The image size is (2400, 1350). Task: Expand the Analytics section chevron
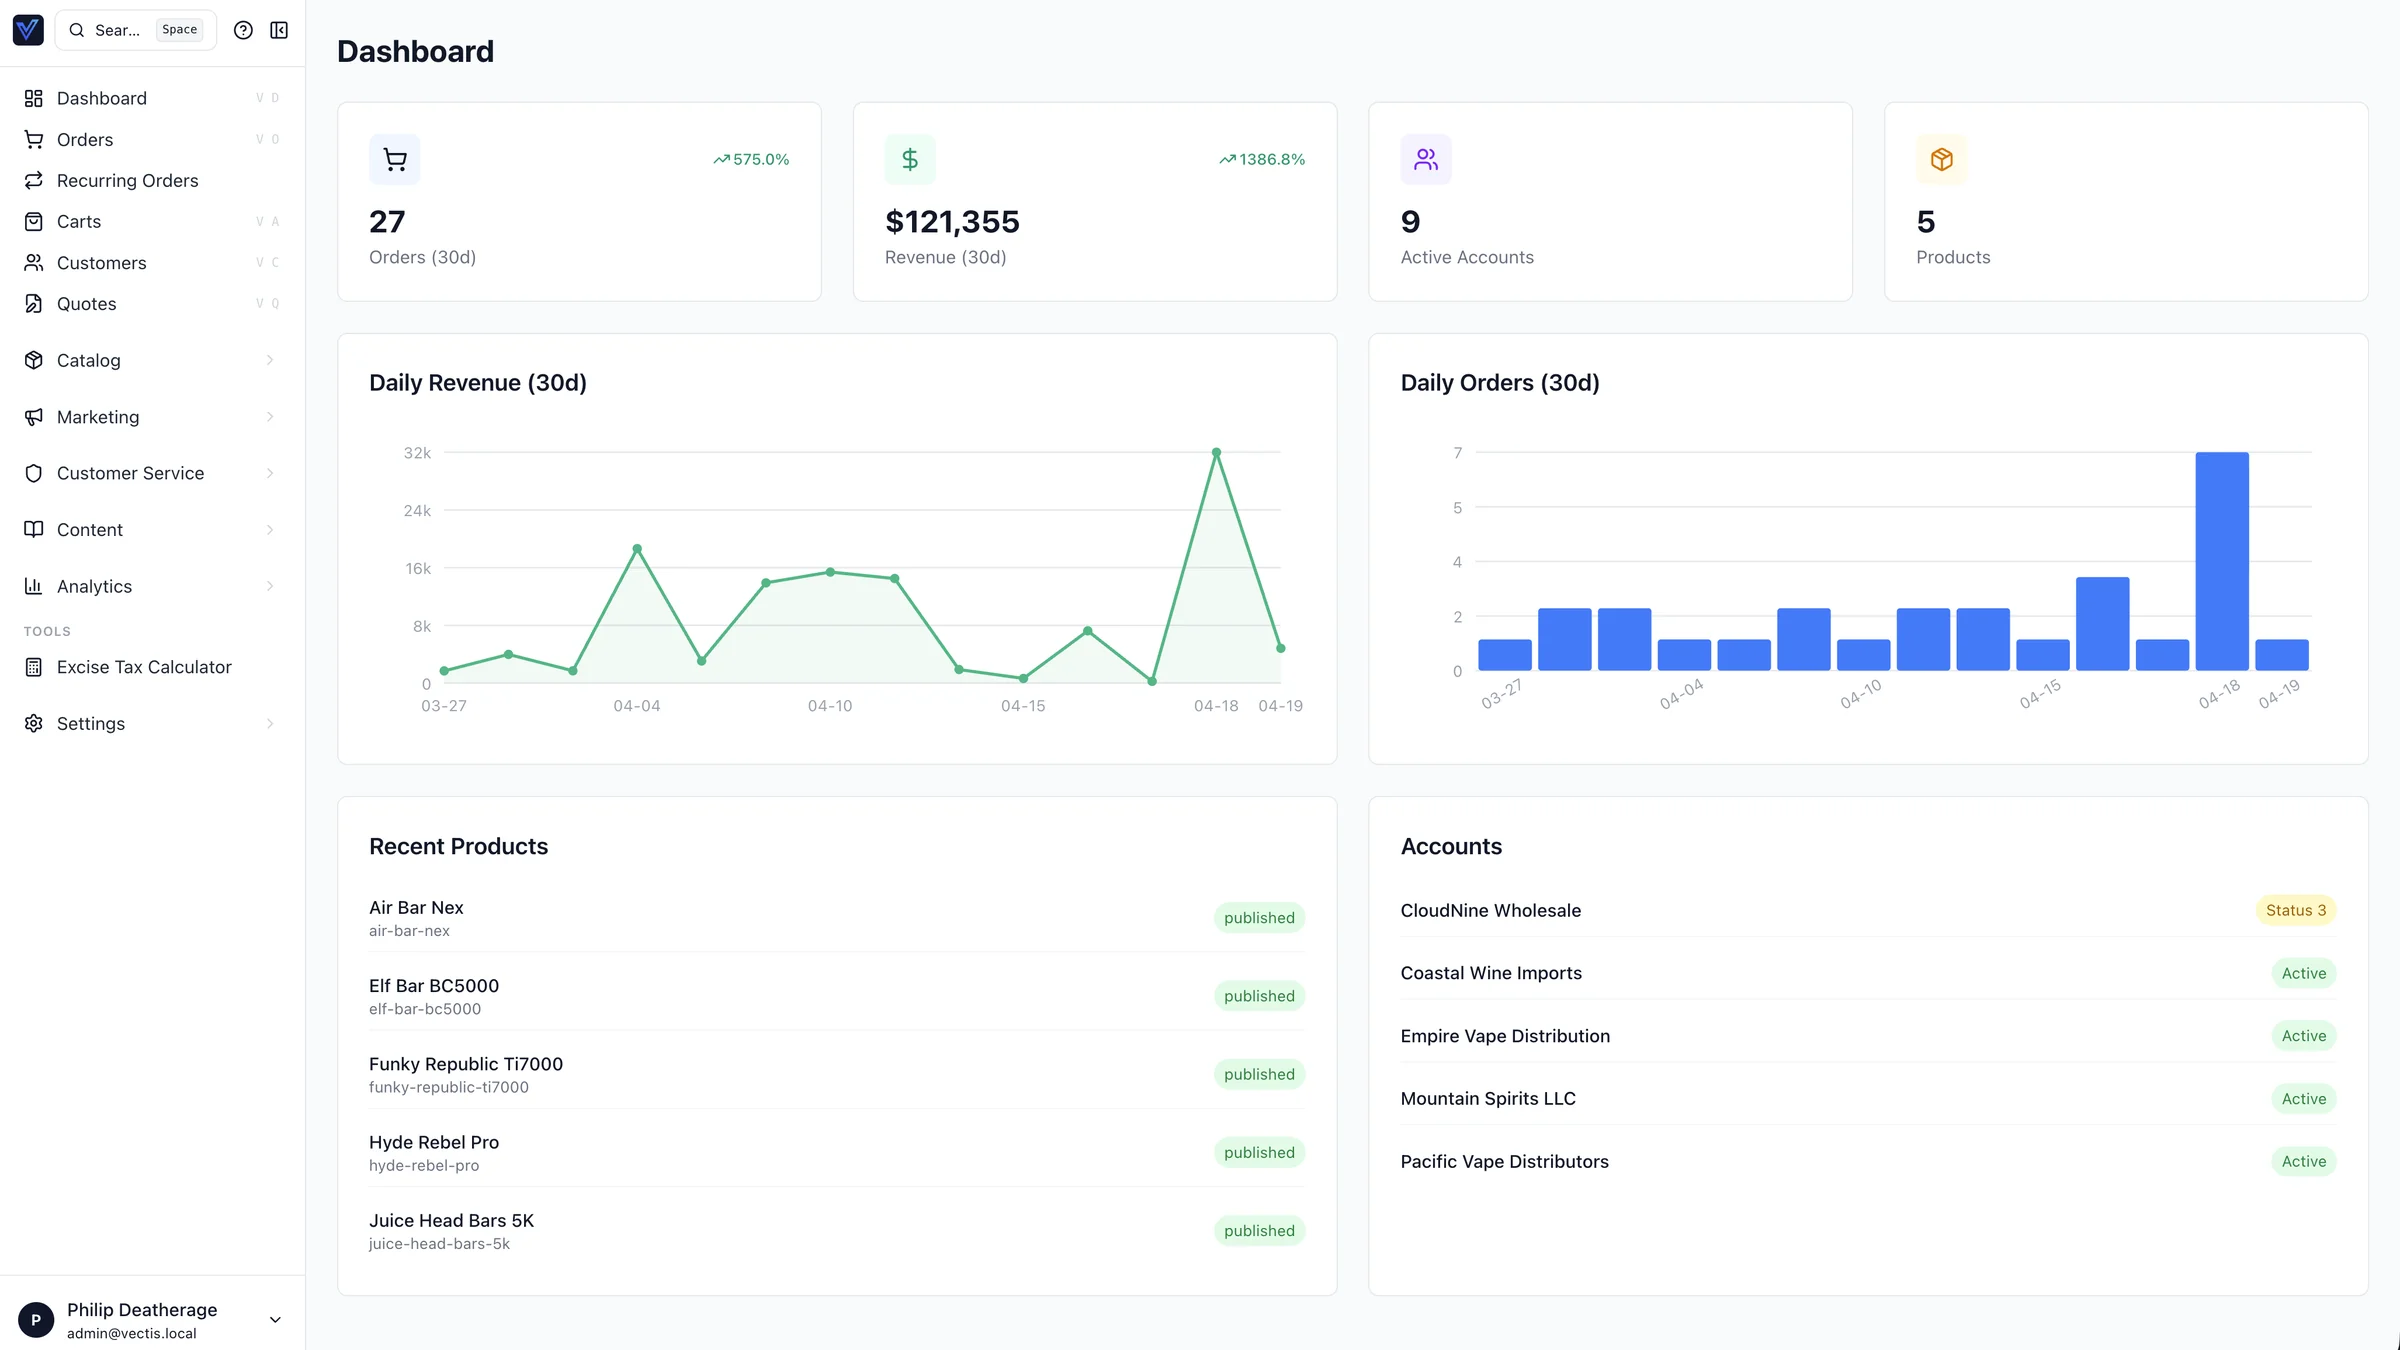point(270,586)
